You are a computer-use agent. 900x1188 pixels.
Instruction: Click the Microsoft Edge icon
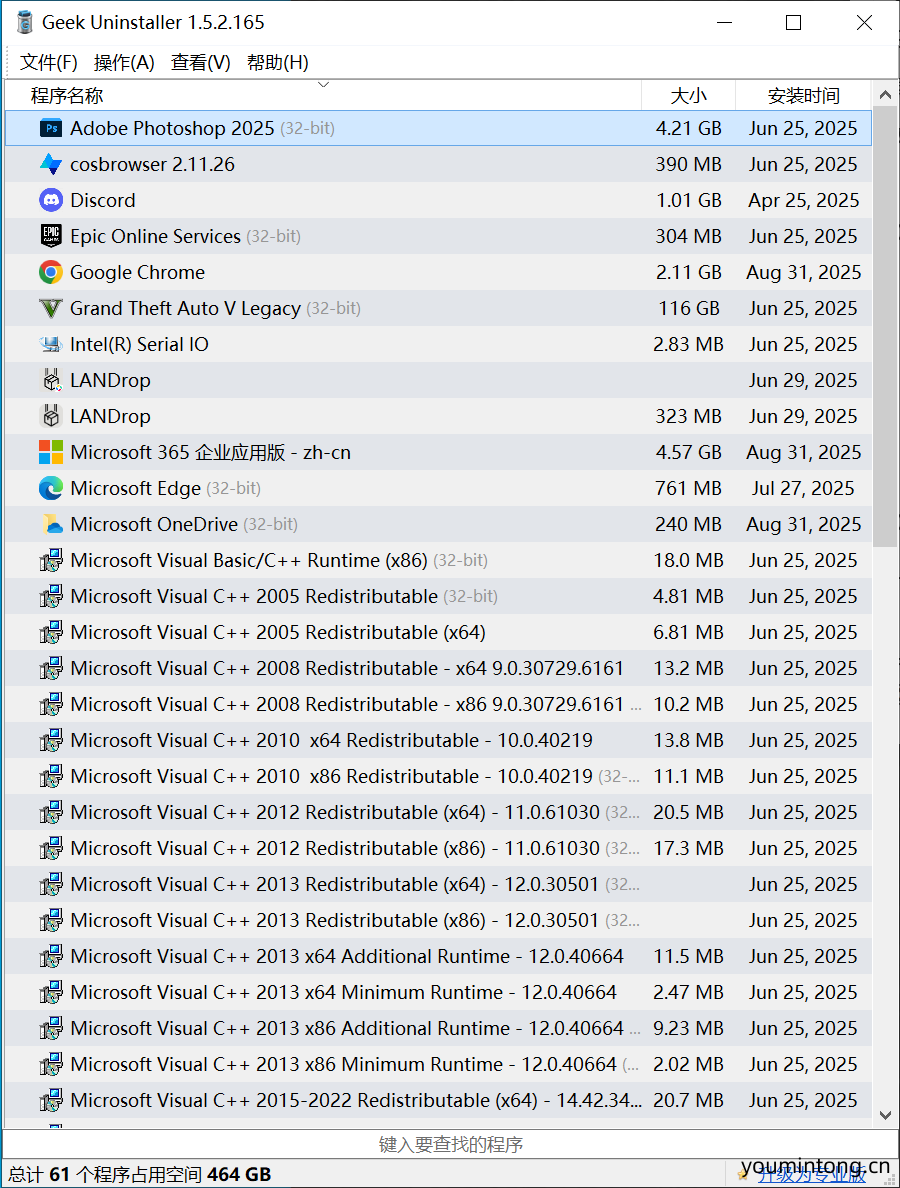pos(51,488)
